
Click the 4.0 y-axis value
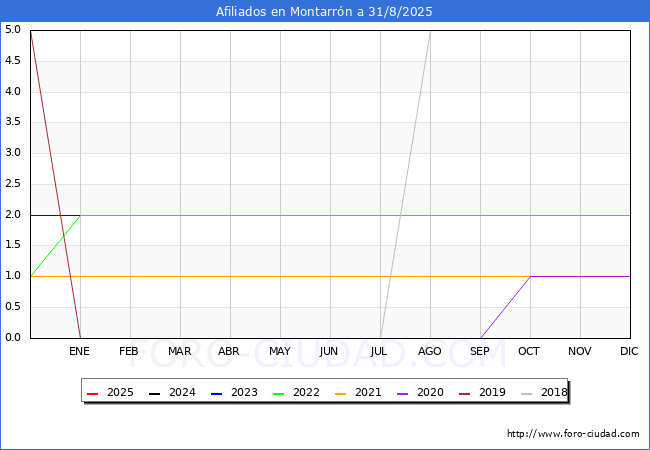coord(13,92)
